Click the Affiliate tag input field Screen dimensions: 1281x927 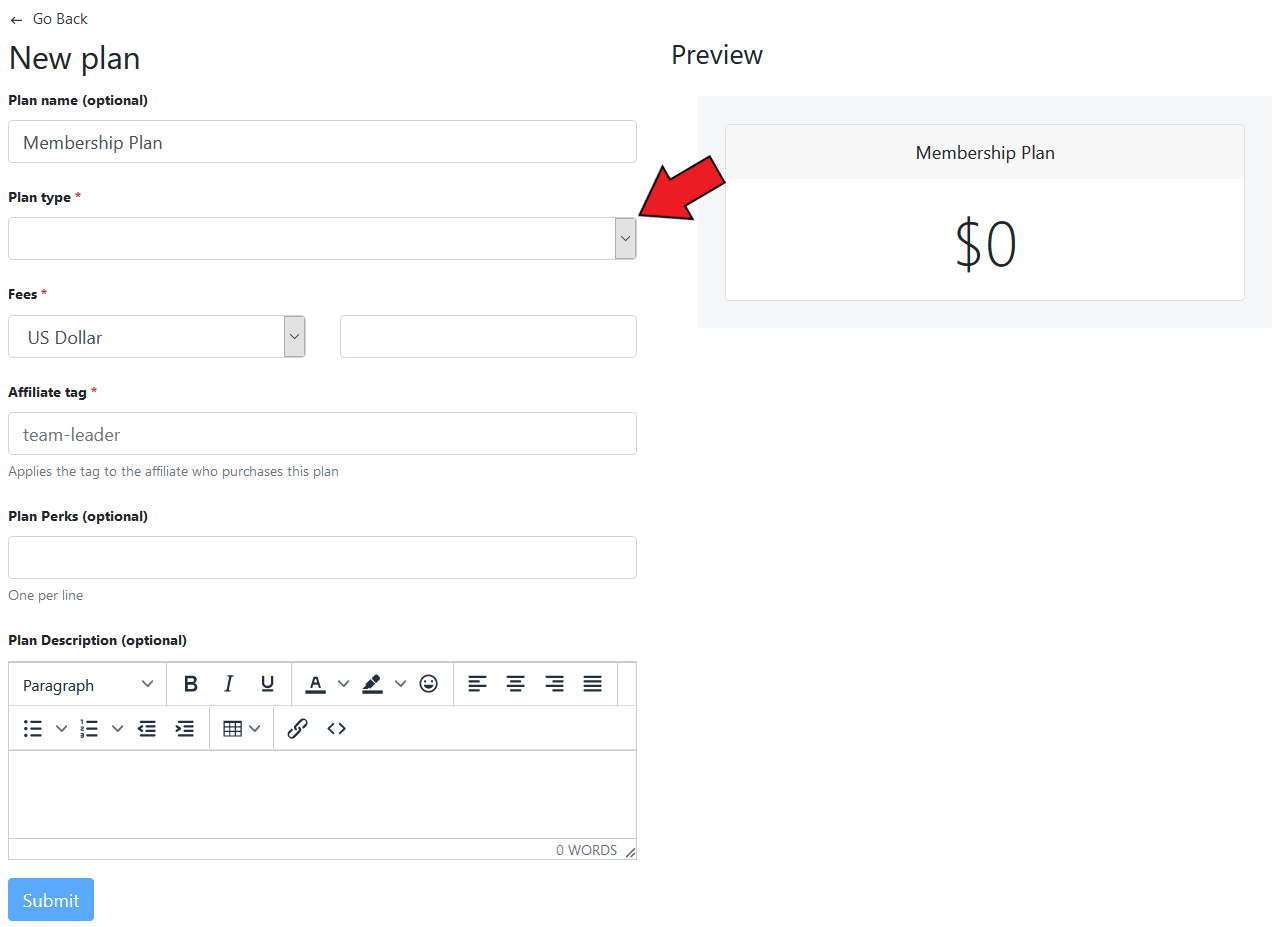click(x=322, y=434)
